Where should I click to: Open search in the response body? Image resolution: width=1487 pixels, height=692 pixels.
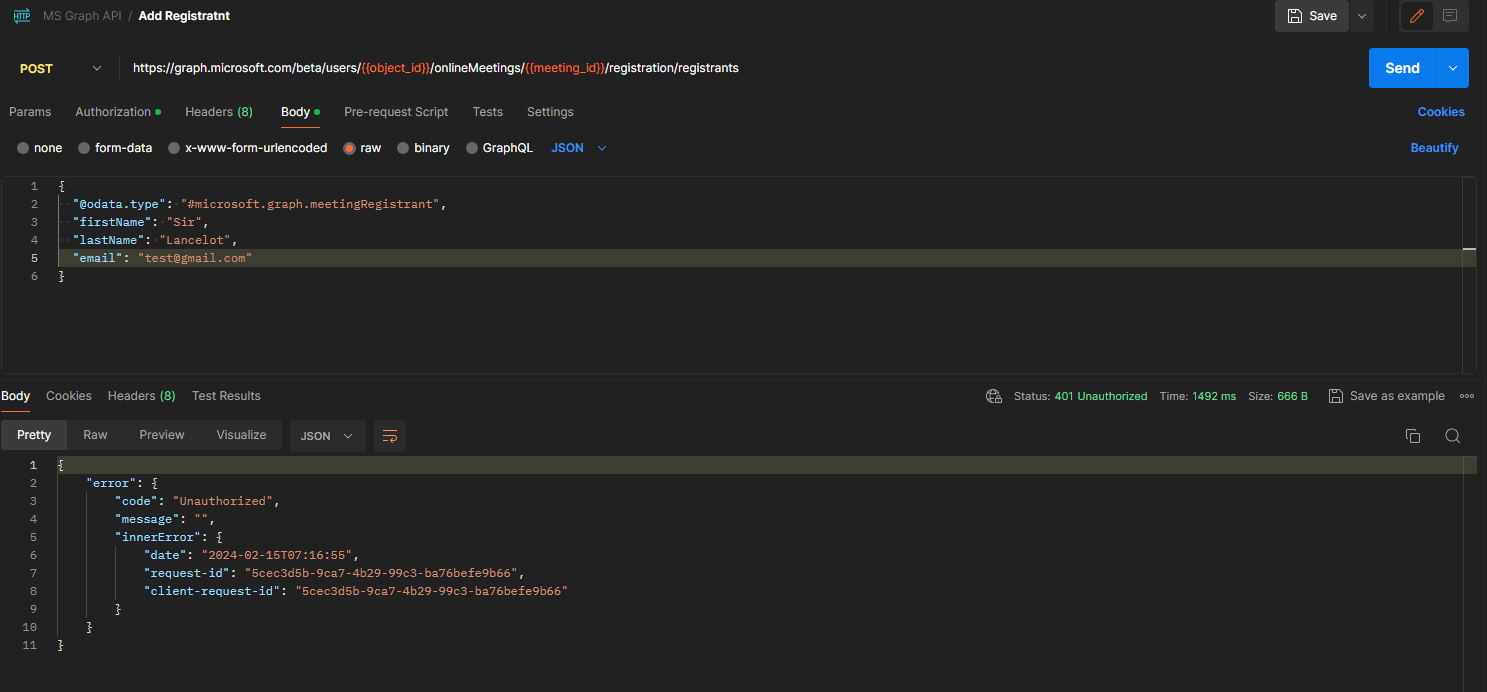[1453, 435]
